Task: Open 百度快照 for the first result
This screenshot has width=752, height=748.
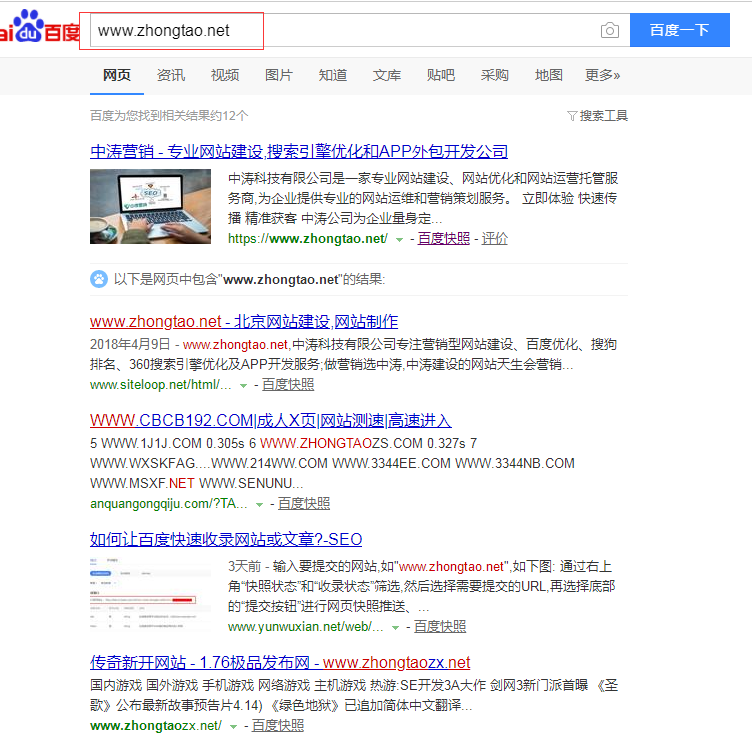Action: tap(443, 239)
